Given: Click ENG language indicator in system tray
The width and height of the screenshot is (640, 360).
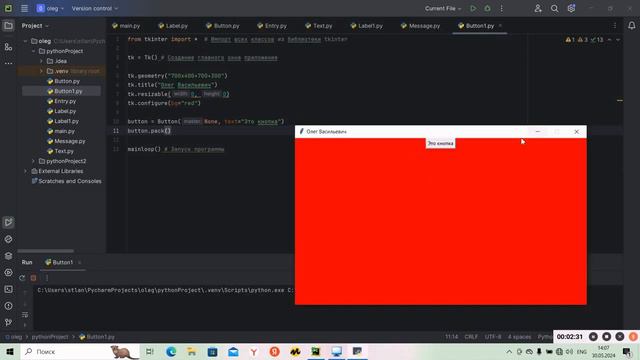Looking at the screenshot, I should (582, 351).
